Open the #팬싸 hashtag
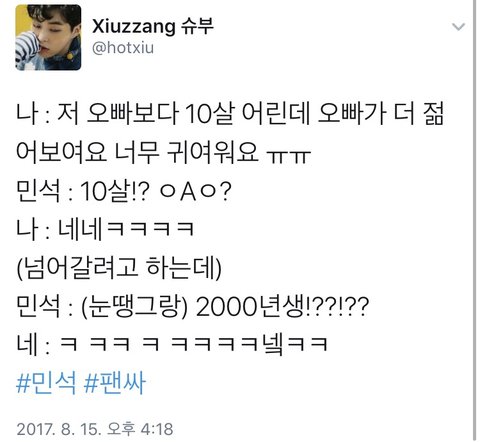 [114, 383]
